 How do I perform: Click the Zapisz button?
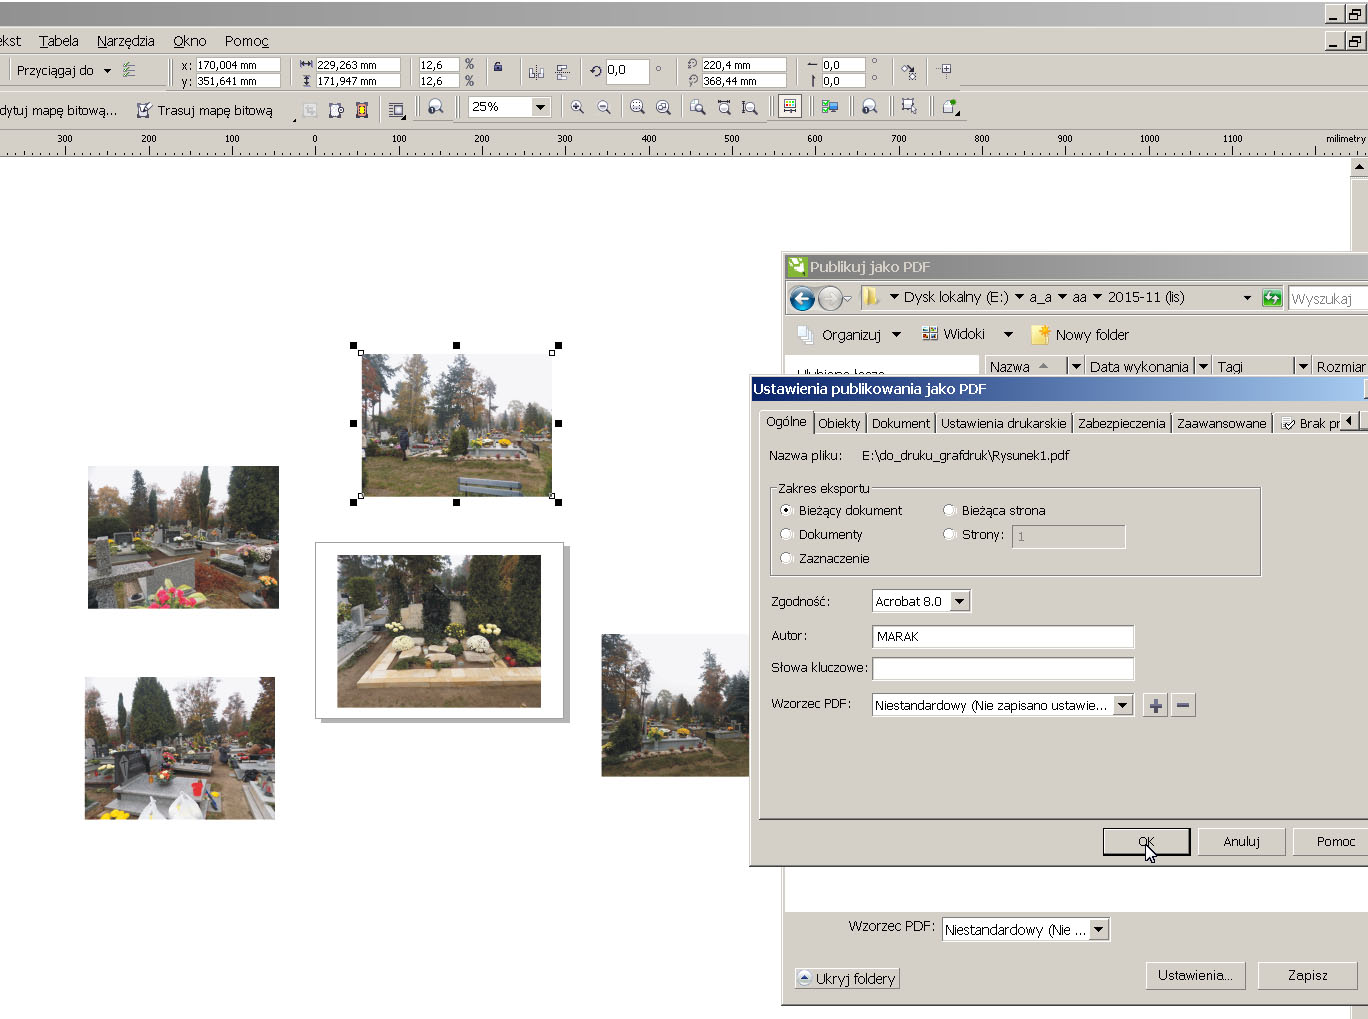pyautogui.click(x=1307, y=975)
